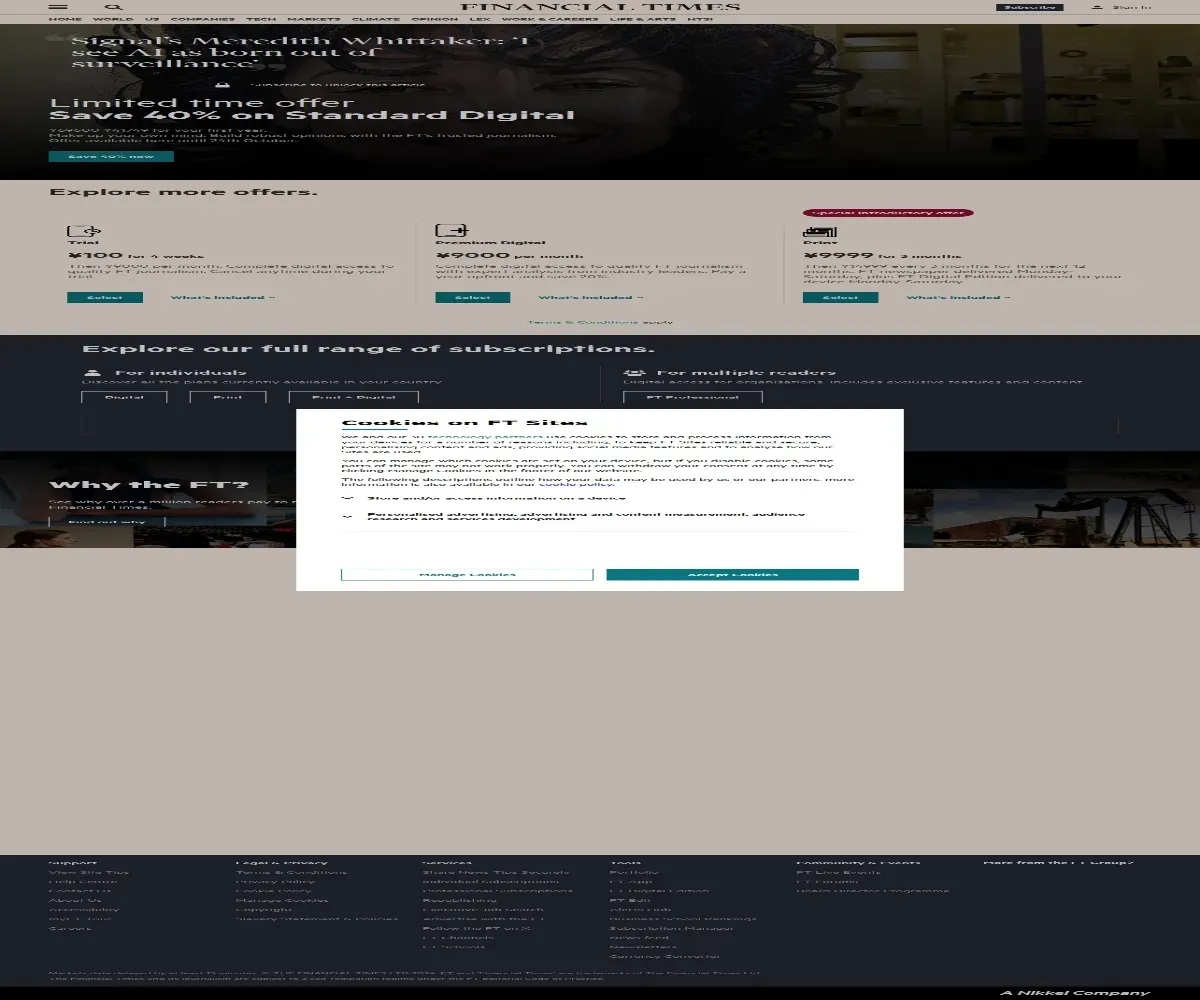Open View Site Tips footer link

89,872
